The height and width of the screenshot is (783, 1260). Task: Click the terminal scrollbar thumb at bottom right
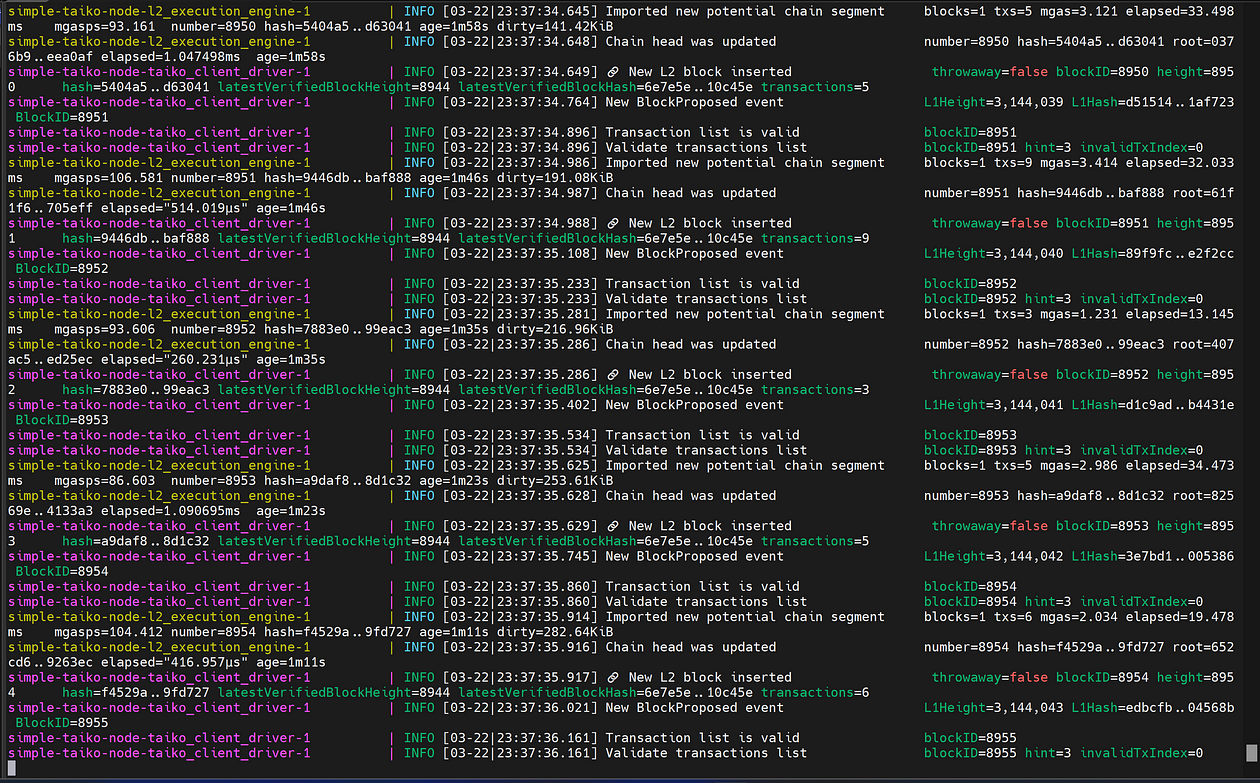coord(1251,753)
